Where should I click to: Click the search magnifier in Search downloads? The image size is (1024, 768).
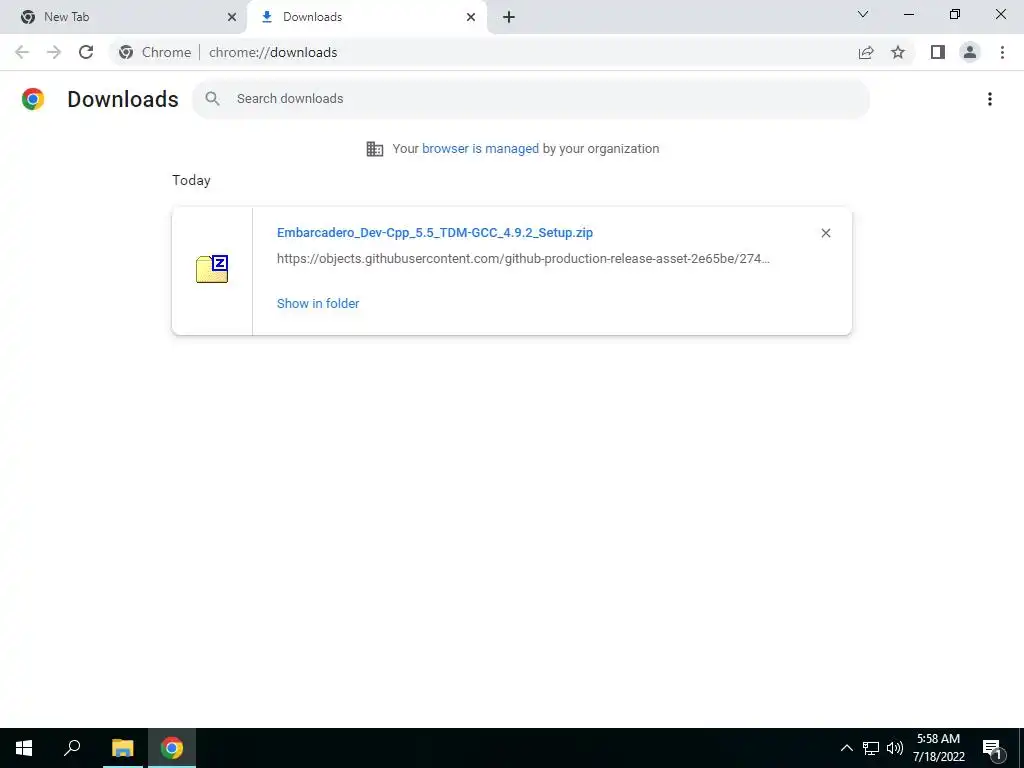212,99
